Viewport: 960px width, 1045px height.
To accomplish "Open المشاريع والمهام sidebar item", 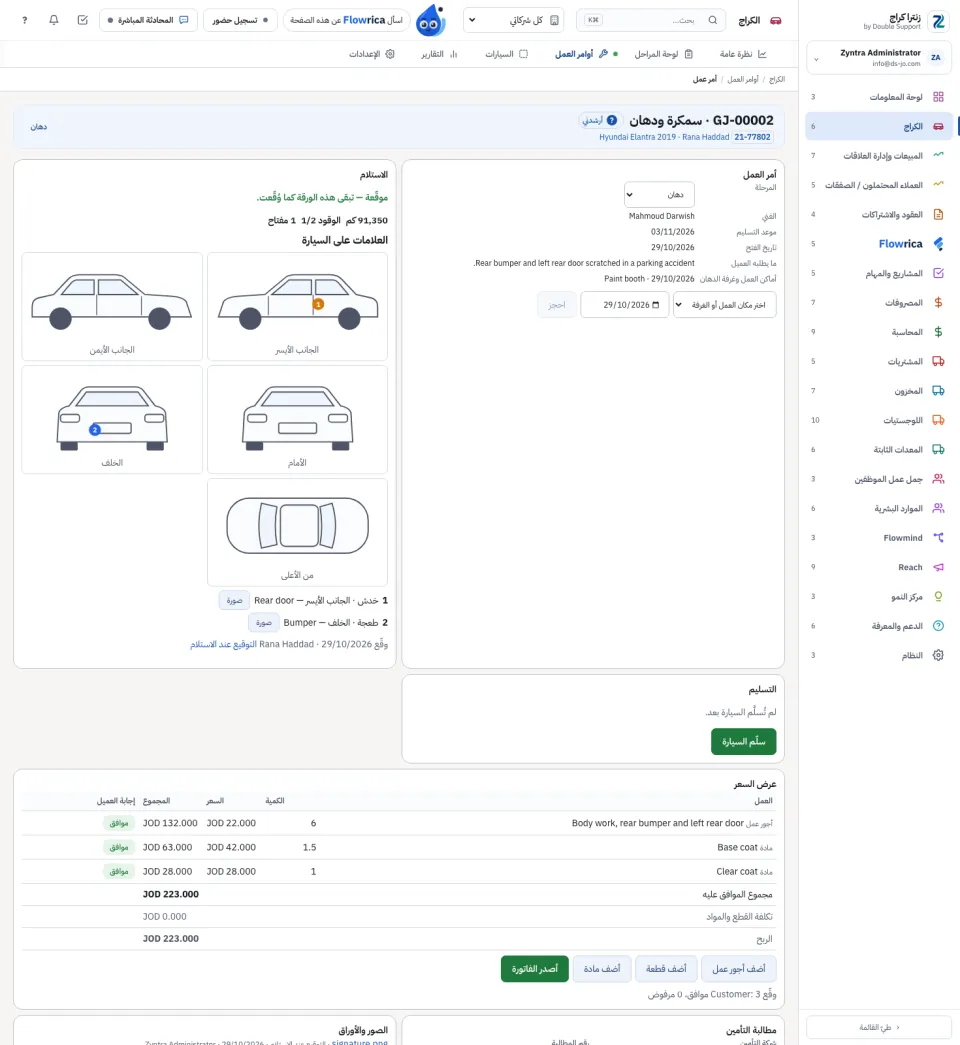I will click(879, 273).
